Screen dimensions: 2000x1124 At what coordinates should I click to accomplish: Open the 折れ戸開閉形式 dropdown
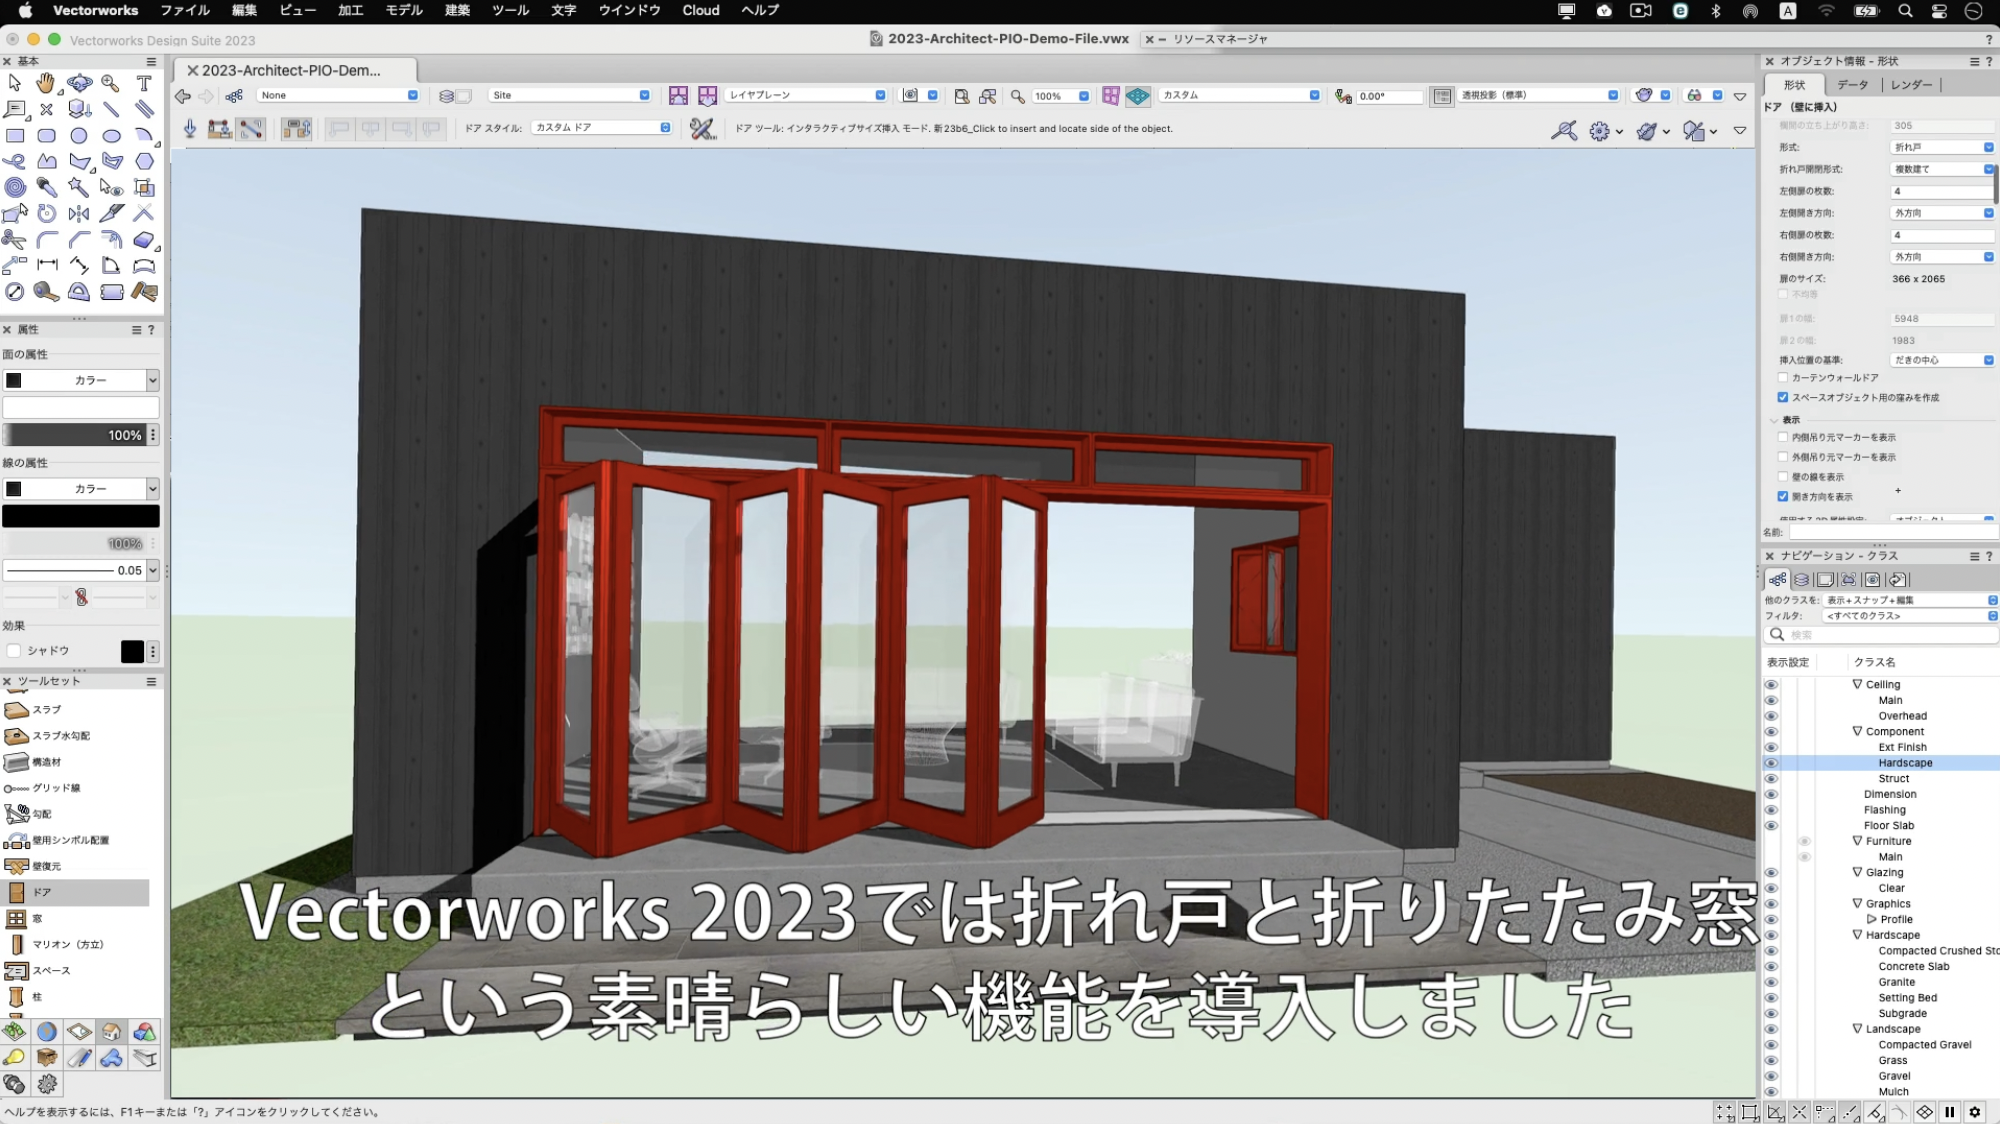coord(1942,169)
